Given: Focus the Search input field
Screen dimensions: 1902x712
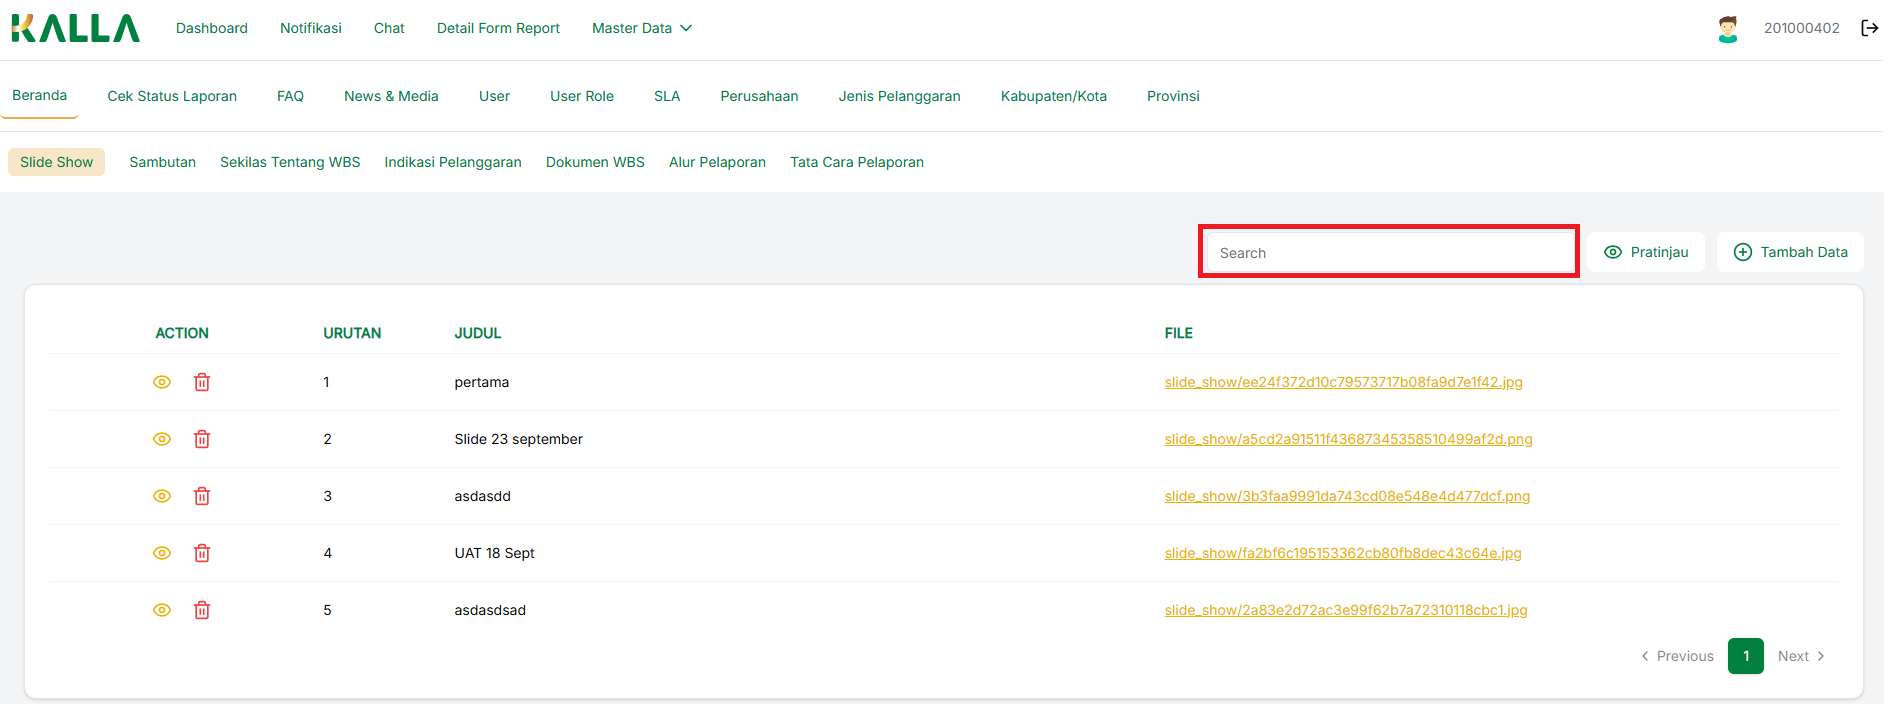Looking at the screenshot, I should (x=1388, y=253).
